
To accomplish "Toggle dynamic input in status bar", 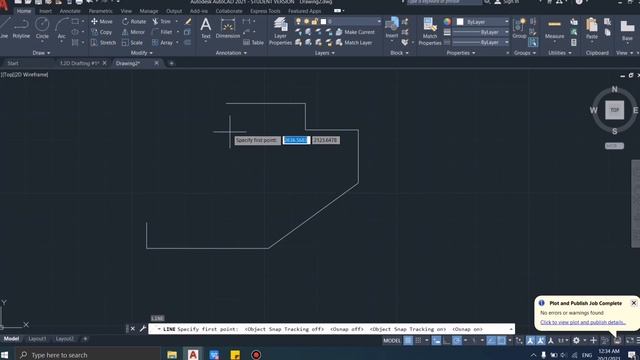I will (436, 340).
